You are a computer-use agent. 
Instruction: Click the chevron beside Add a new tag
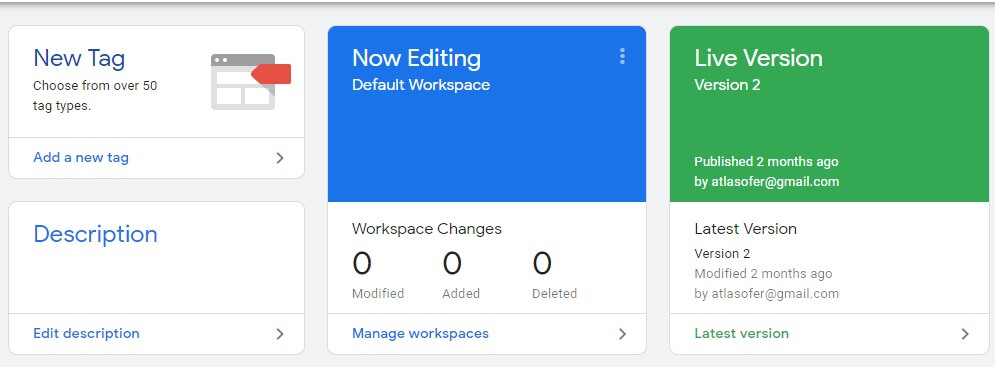coord(280,158)
